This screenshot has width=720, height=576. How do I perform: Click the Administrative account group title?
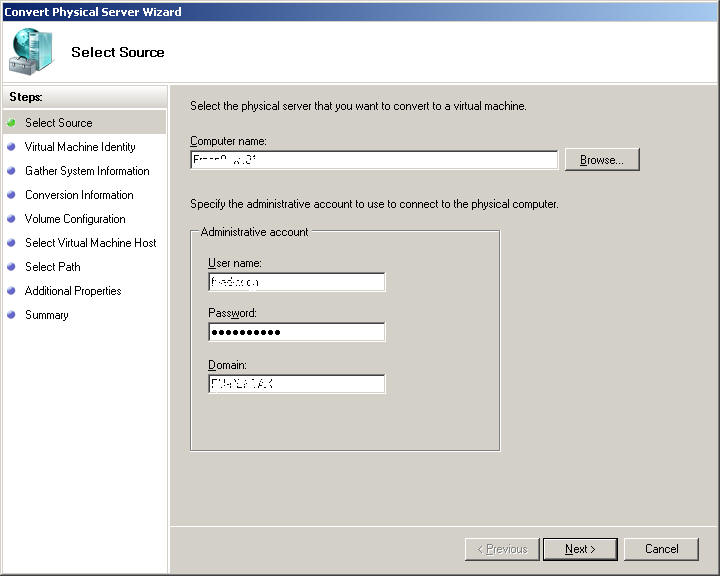[x=254, y=232]
